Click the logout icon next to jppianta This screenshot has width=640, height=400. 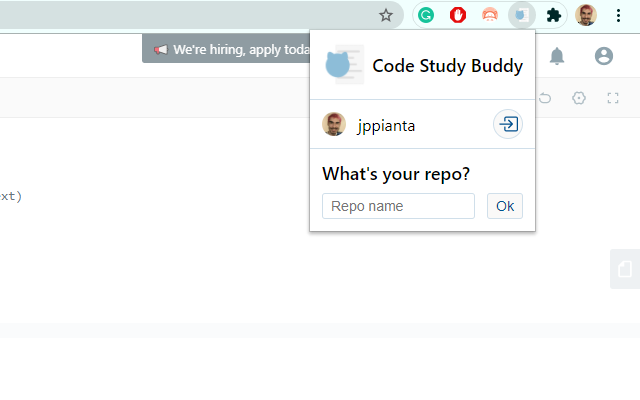click(508, 125)
